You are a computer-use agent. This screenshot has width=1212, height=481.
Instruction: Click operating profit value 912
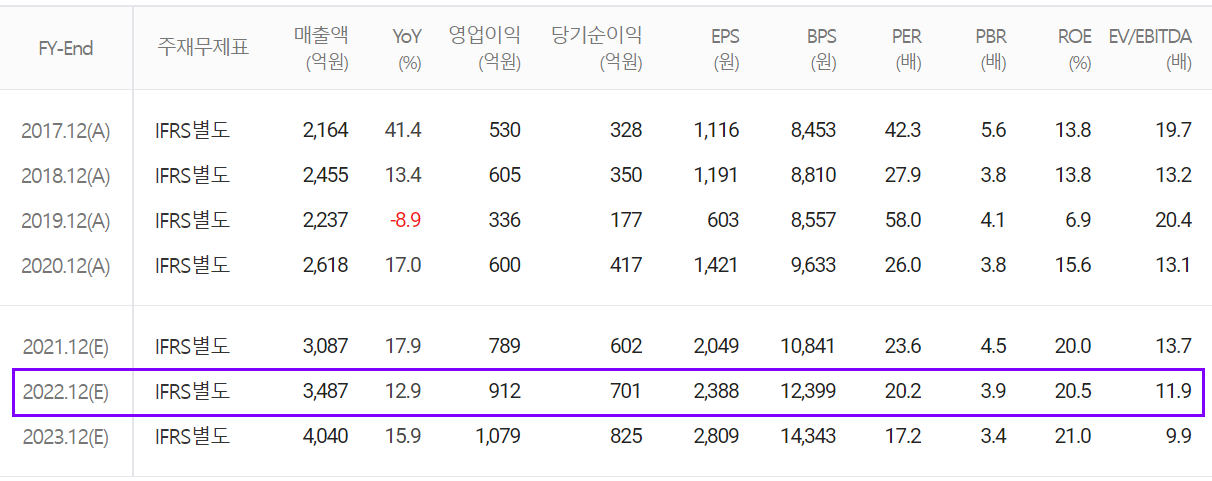pyautogui.click(x=505, y=391)
